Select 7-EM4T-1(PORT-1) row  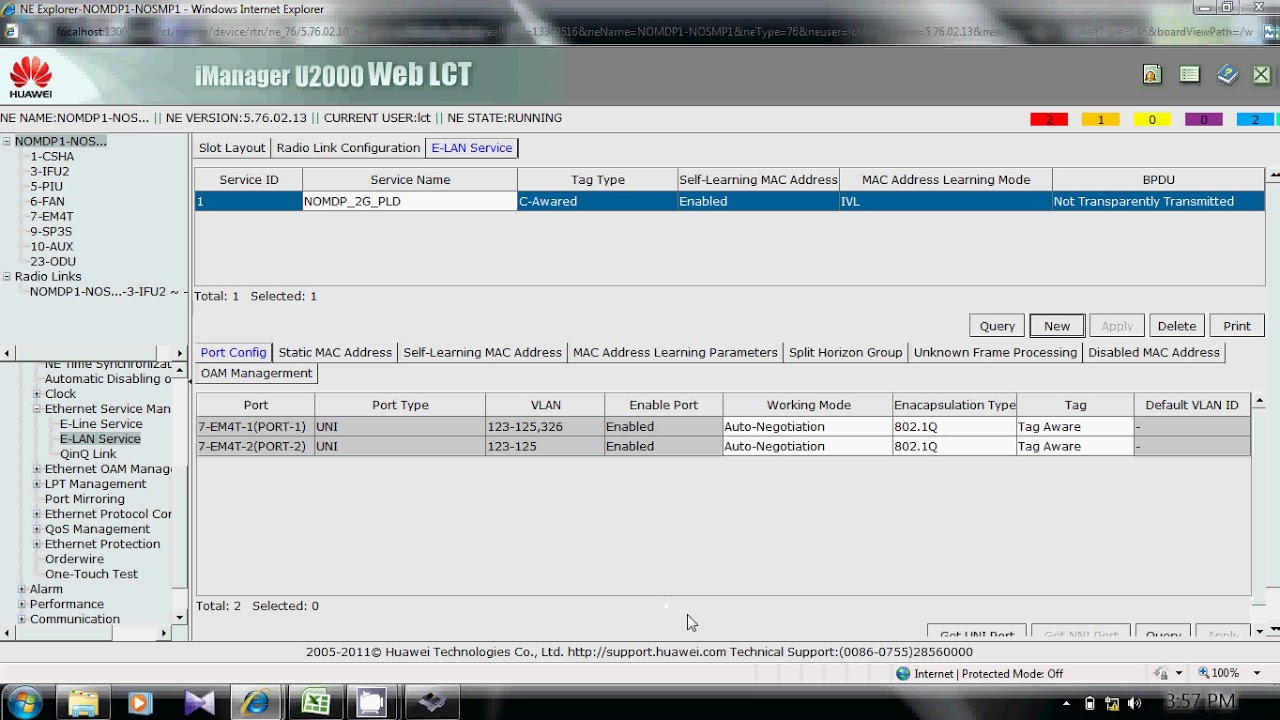pyautogui.click(x=723, y=426)
